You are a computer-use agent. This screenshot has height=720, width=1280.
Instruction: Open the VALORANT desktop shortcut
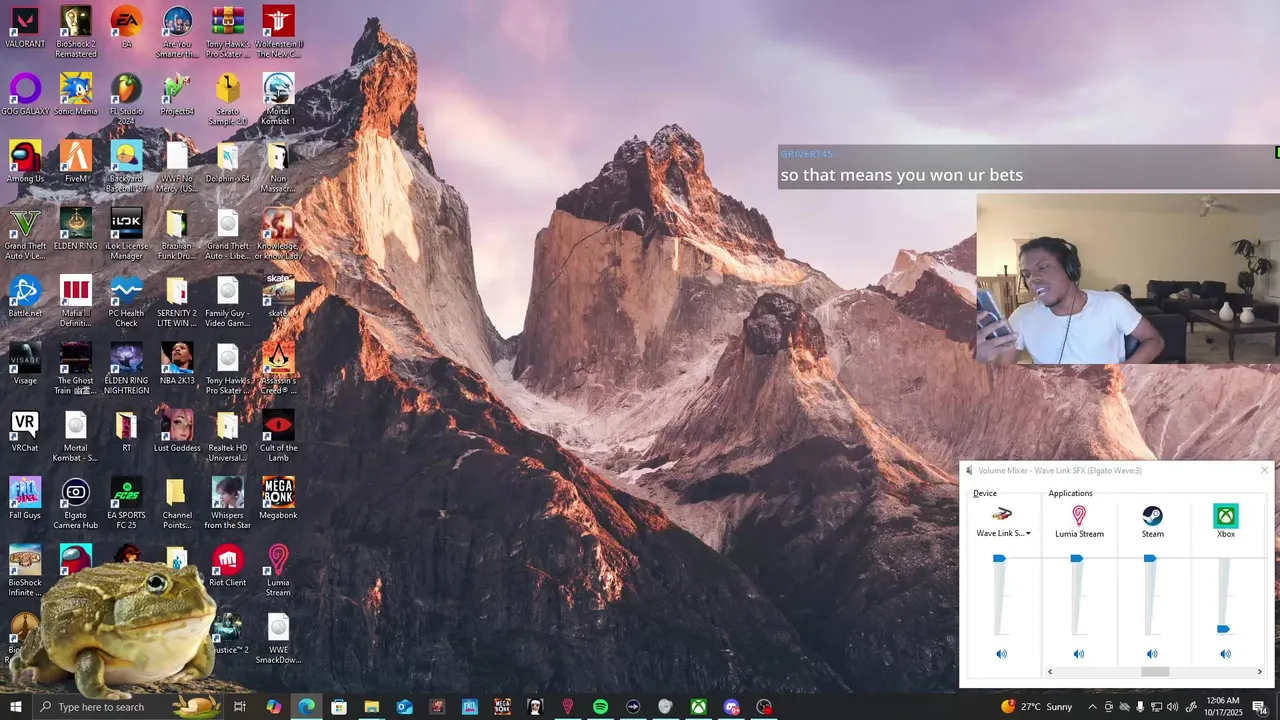(25, 27)
